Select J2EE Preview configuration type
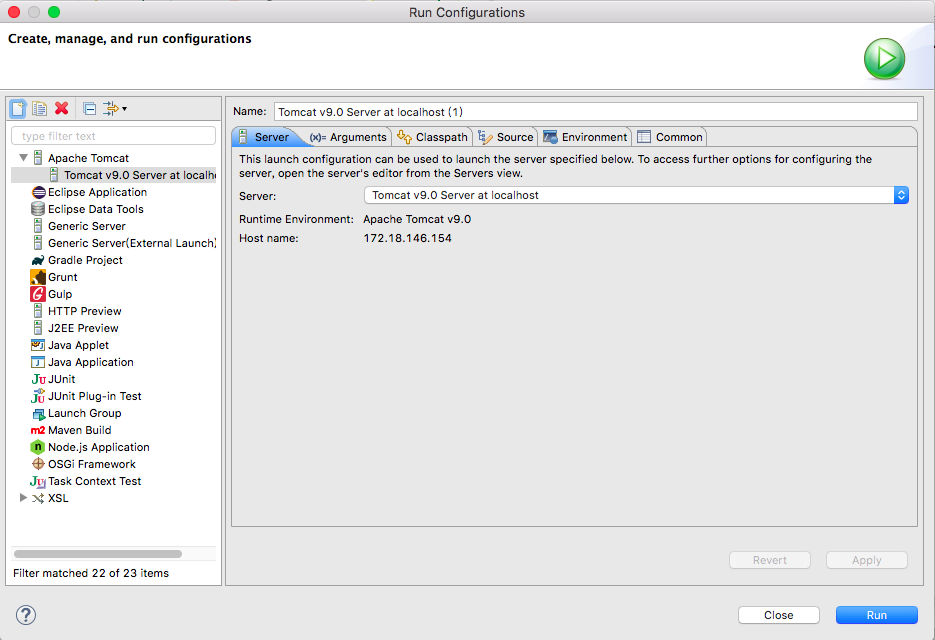The height and width of the screenshot is (640, 935). tap(83, 328)
